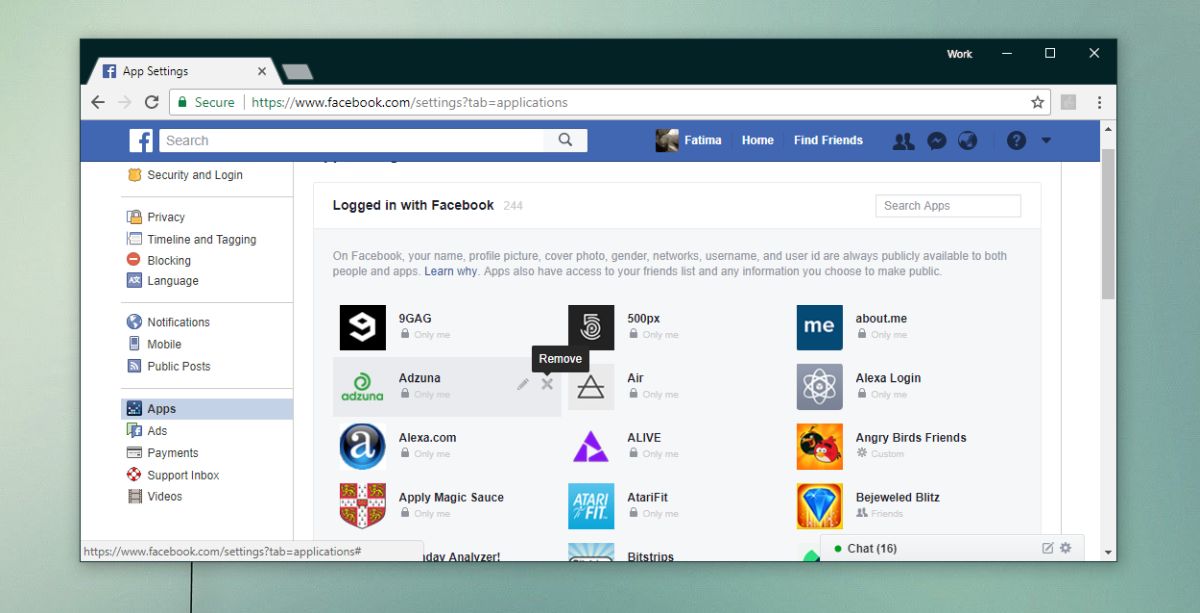
Task: Open the Alexa.com app icon
Action: pyautogui.click(x=363, y=446)
